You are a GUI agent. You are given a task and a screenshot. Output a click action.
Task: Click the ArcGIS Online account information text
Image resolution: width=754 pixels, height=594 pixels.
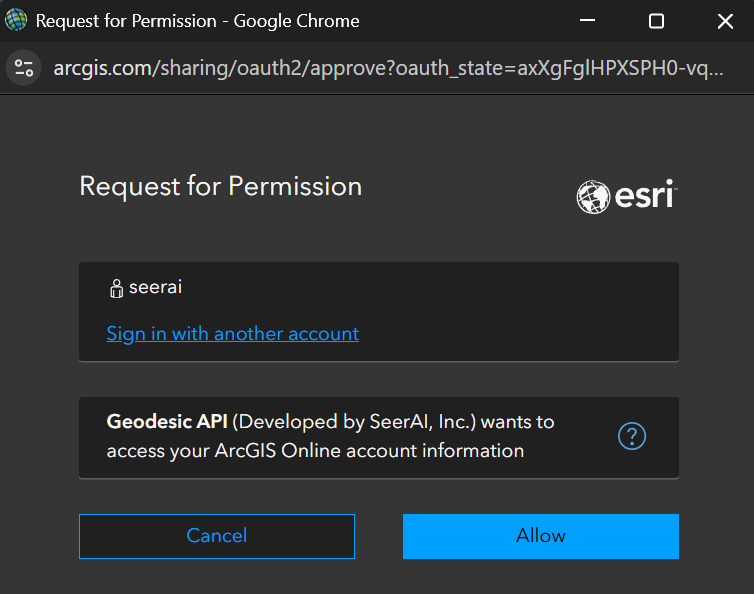(x=369, y=451)
